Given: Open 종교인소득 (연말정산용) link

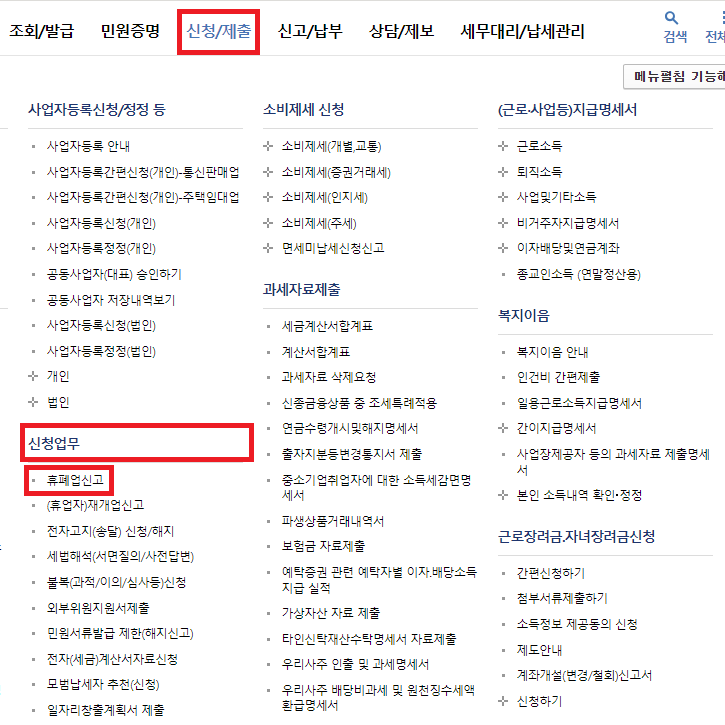Looking at the screenshot, I should [x=579, y=275].
